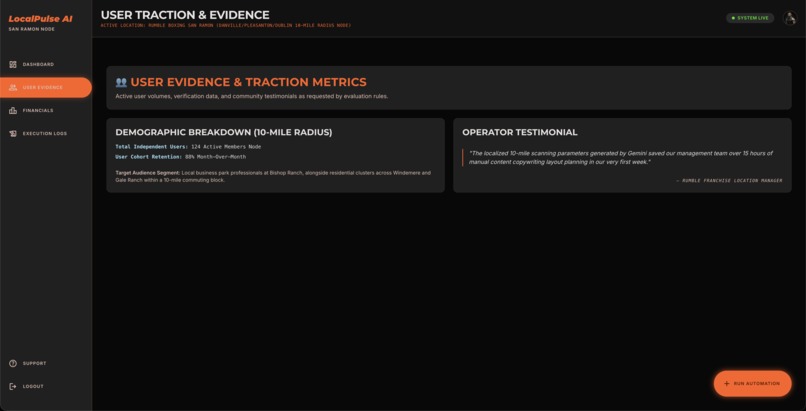
Task: Click the System Live status badge
Action: (750, 18)
